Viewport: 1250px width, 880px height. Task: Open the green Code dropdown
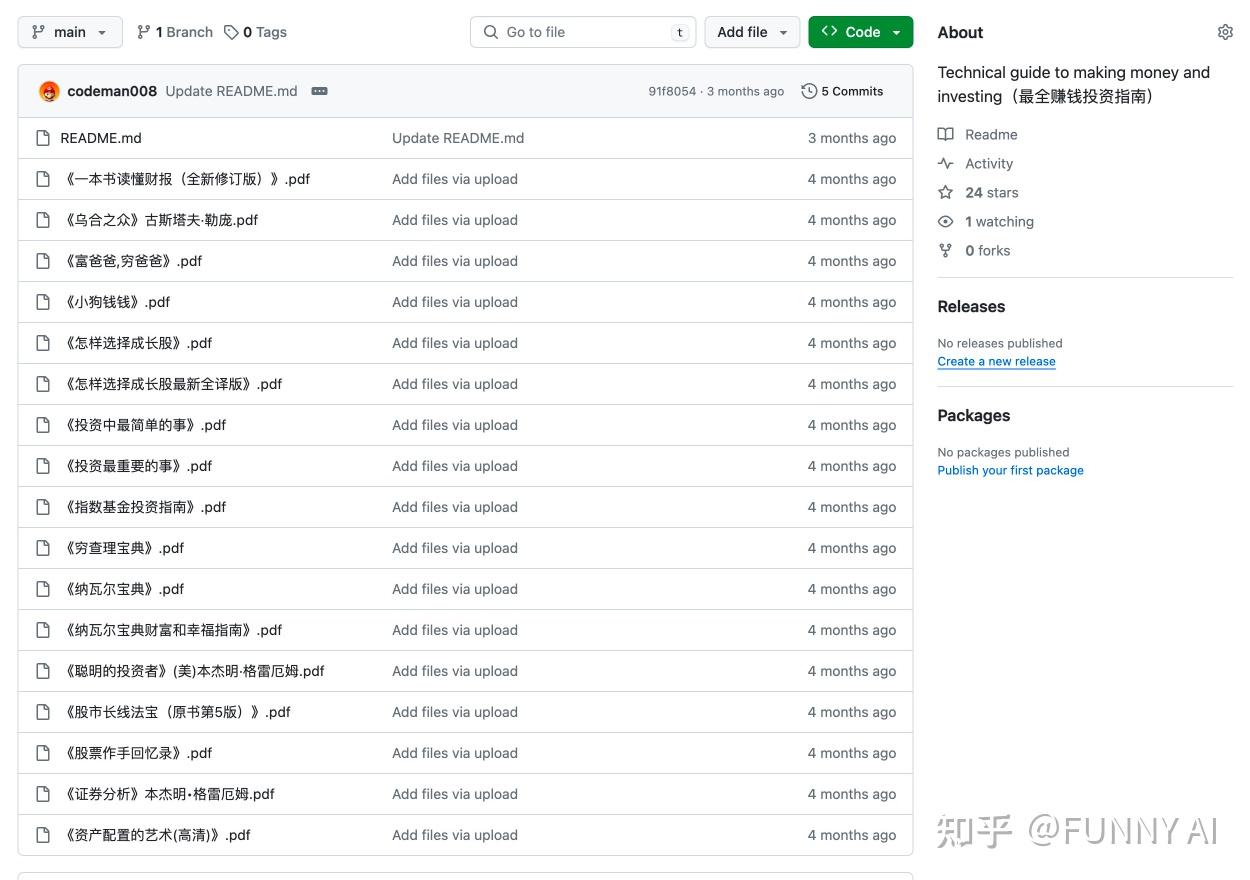pyautogui.click(x=860, y=32)
